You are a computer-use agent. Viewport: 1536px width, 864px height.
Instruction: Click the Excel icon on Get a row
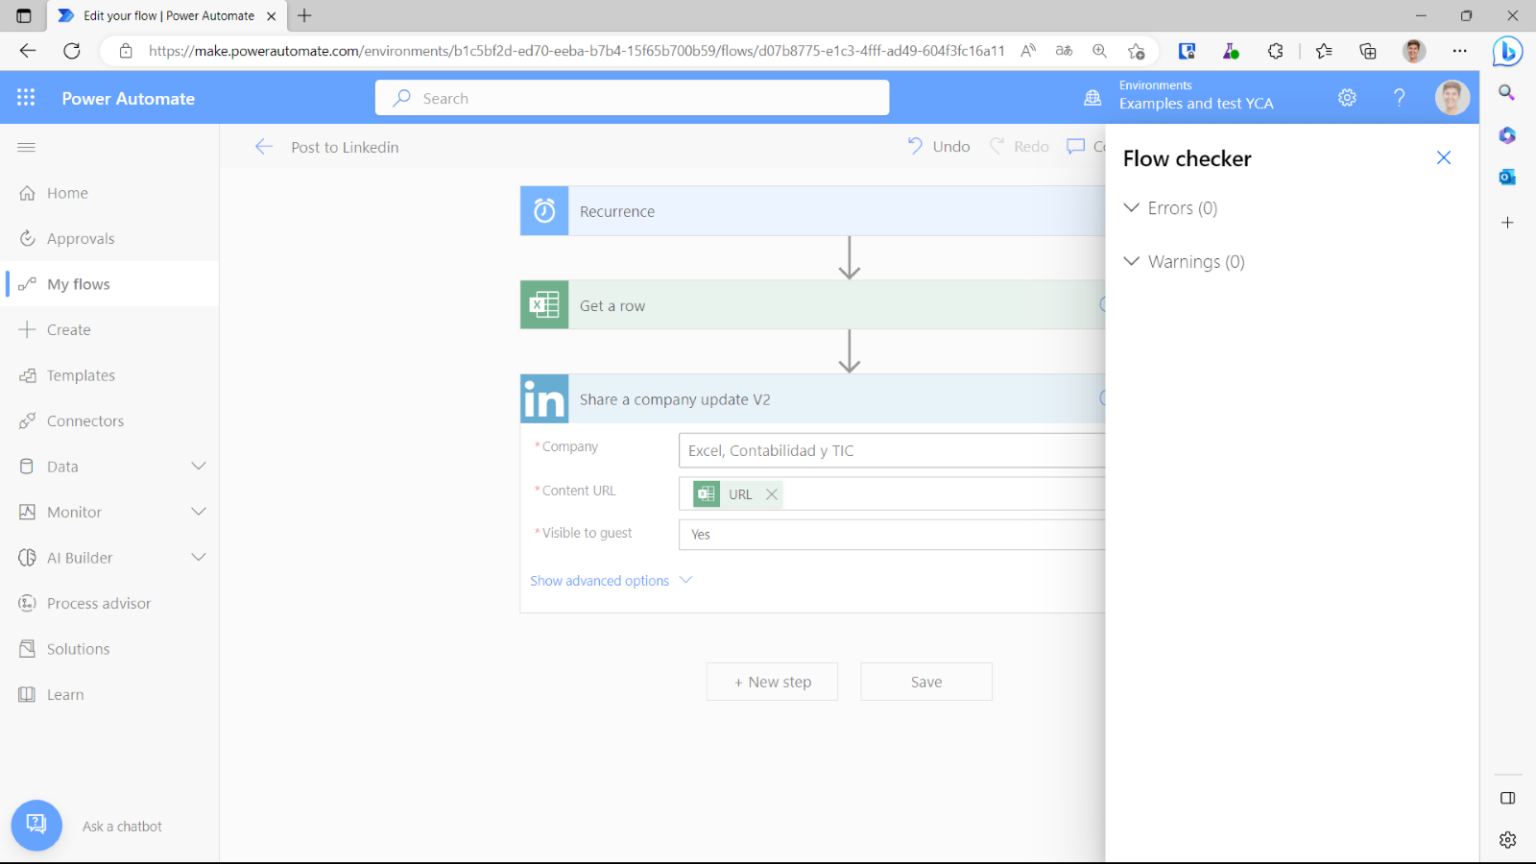545,305
